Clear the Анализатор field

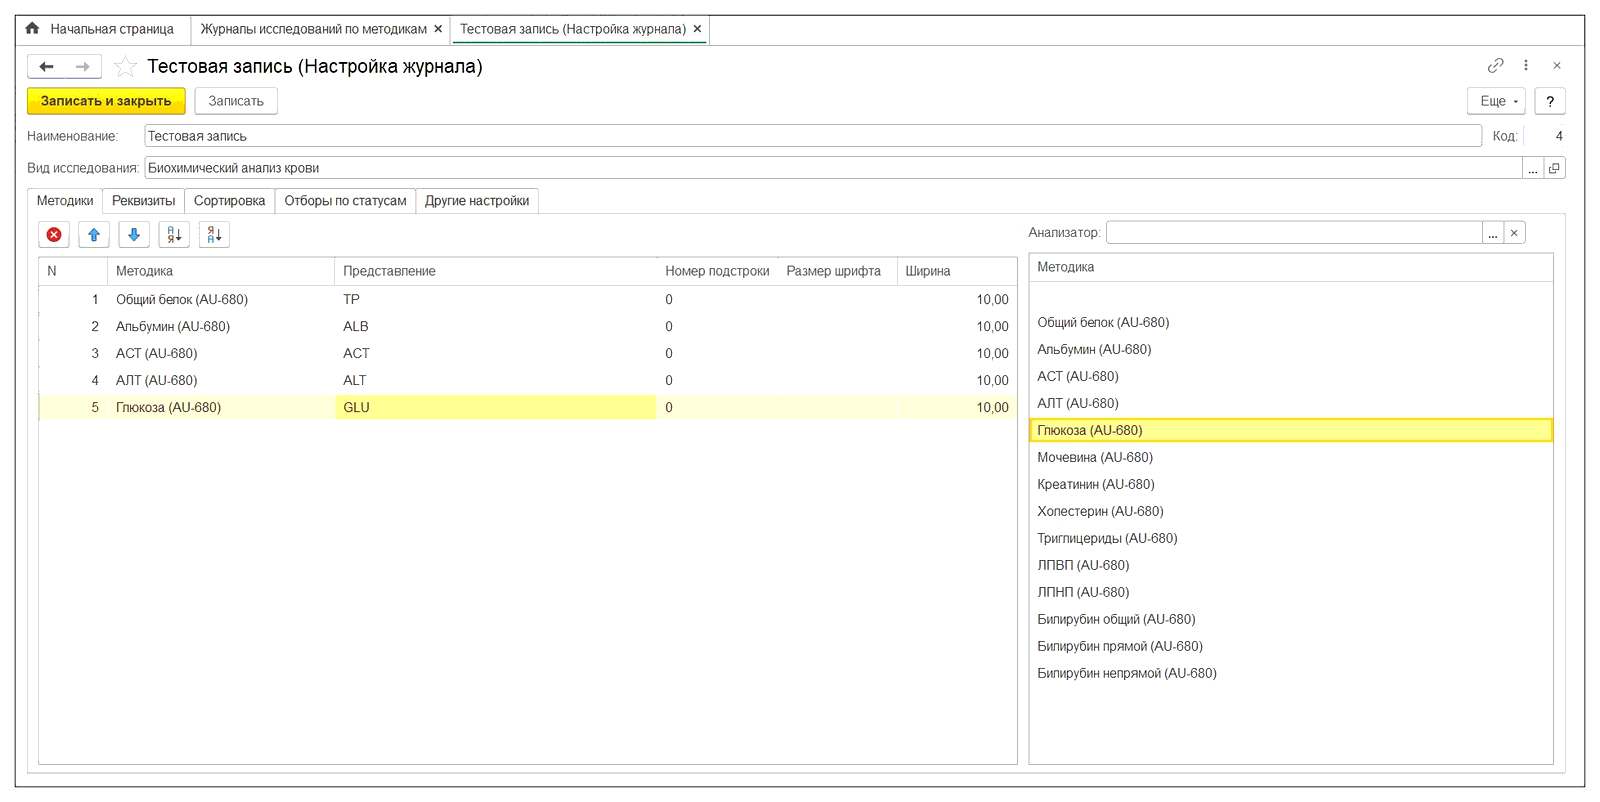click(1514, 233)
